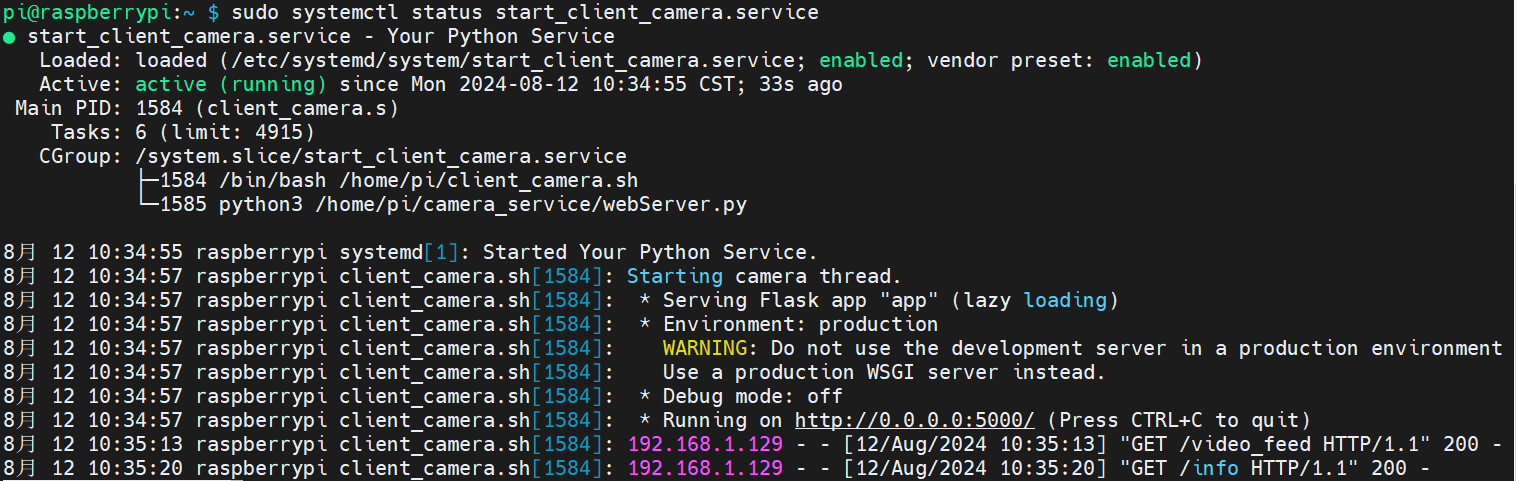The image size is (1516, 481).
Task: Click the blue "loading" word in Flask line
Action: click(x=1065, y=300)
